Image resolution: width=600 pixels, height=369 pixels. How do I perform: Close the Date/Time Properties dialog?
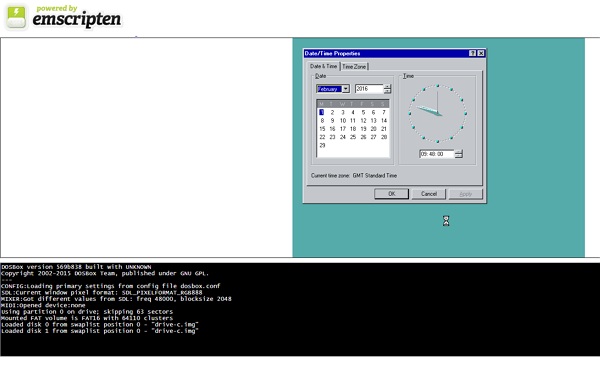(481, 53)
